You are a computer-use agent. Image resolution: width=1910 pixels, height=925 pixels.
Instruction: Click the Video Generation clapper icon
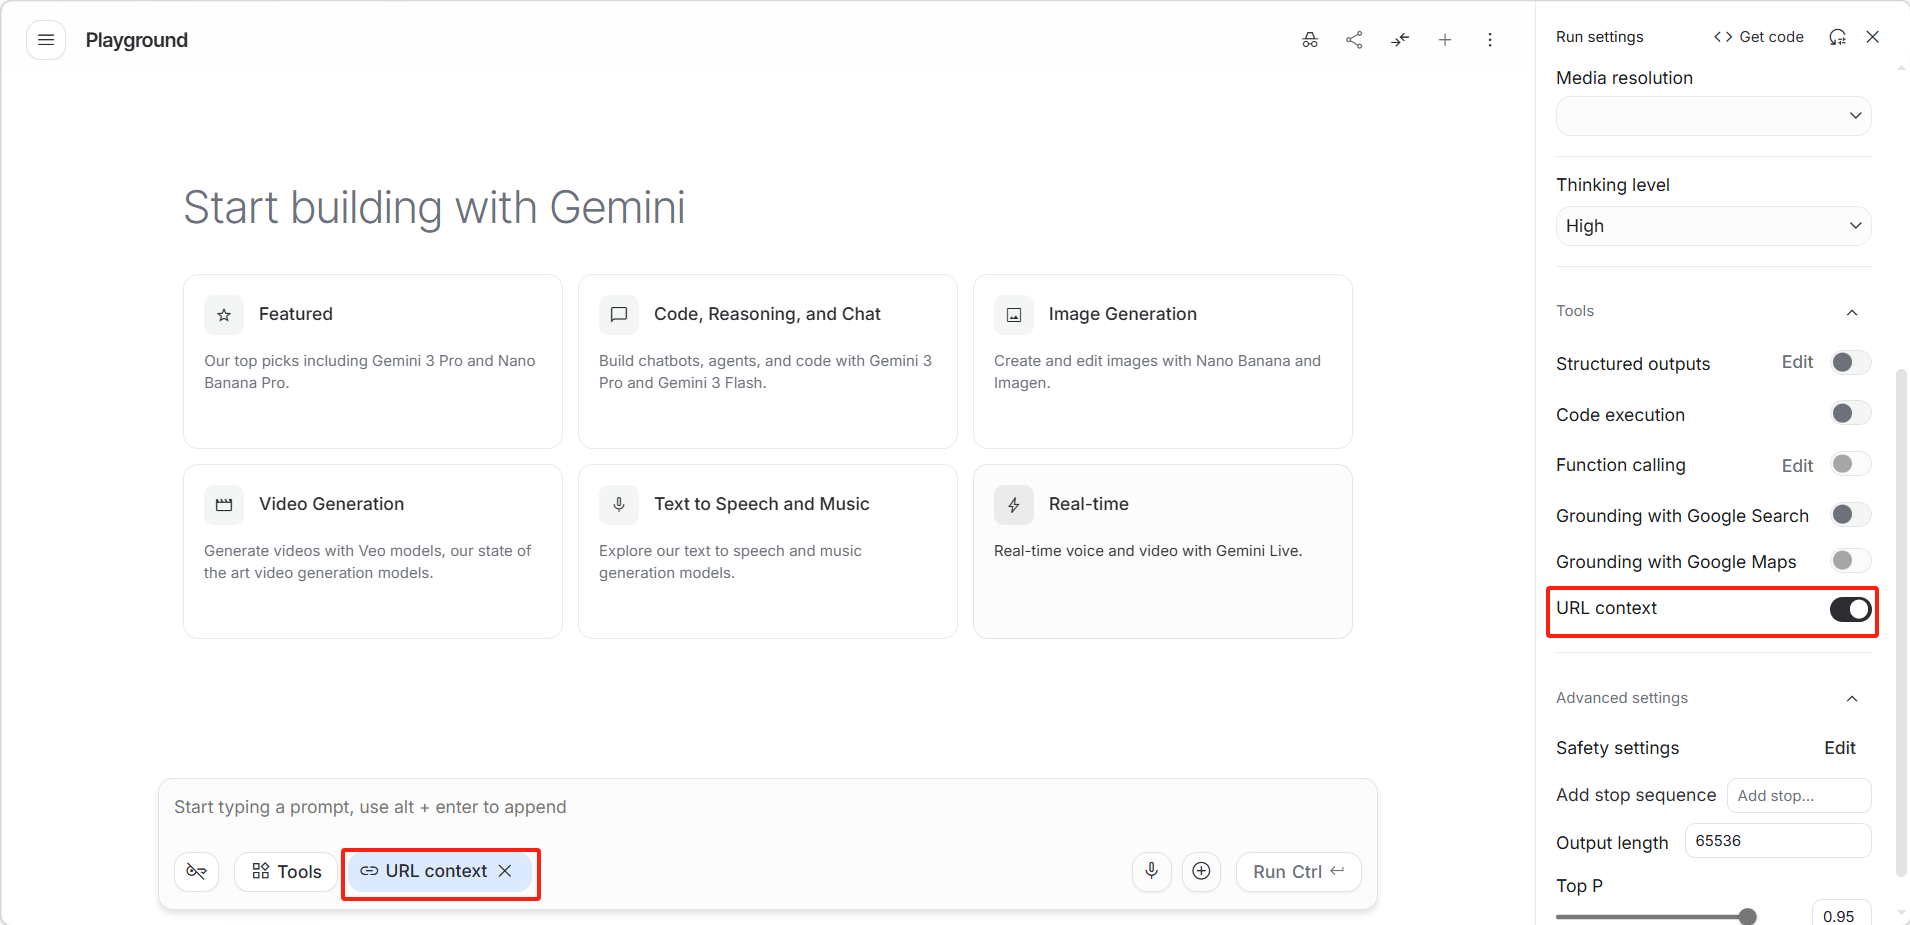224,505
